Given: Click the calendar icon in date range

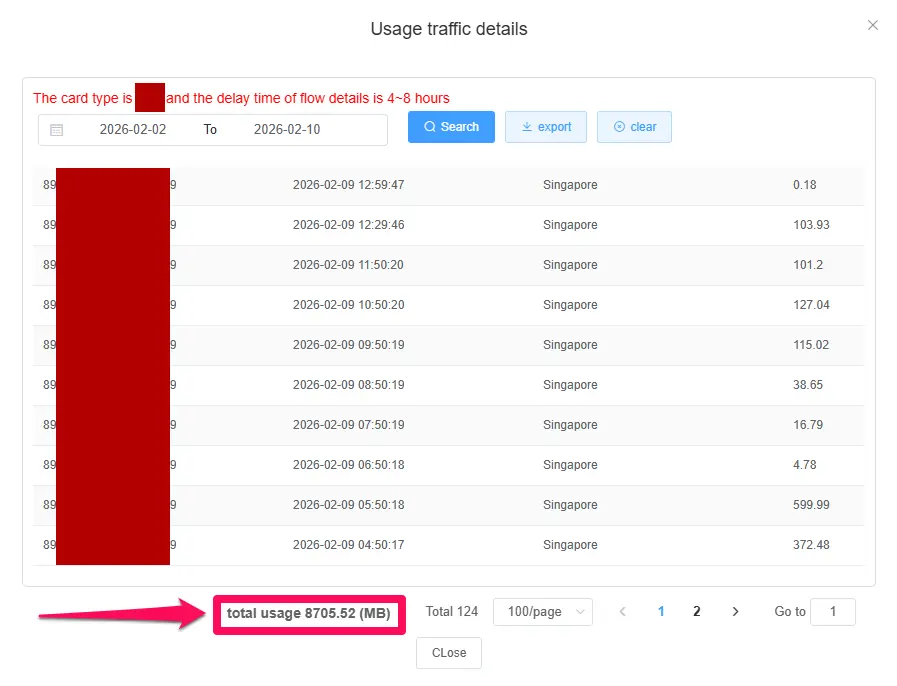Looking at the screenshot, I should point(57,130).
